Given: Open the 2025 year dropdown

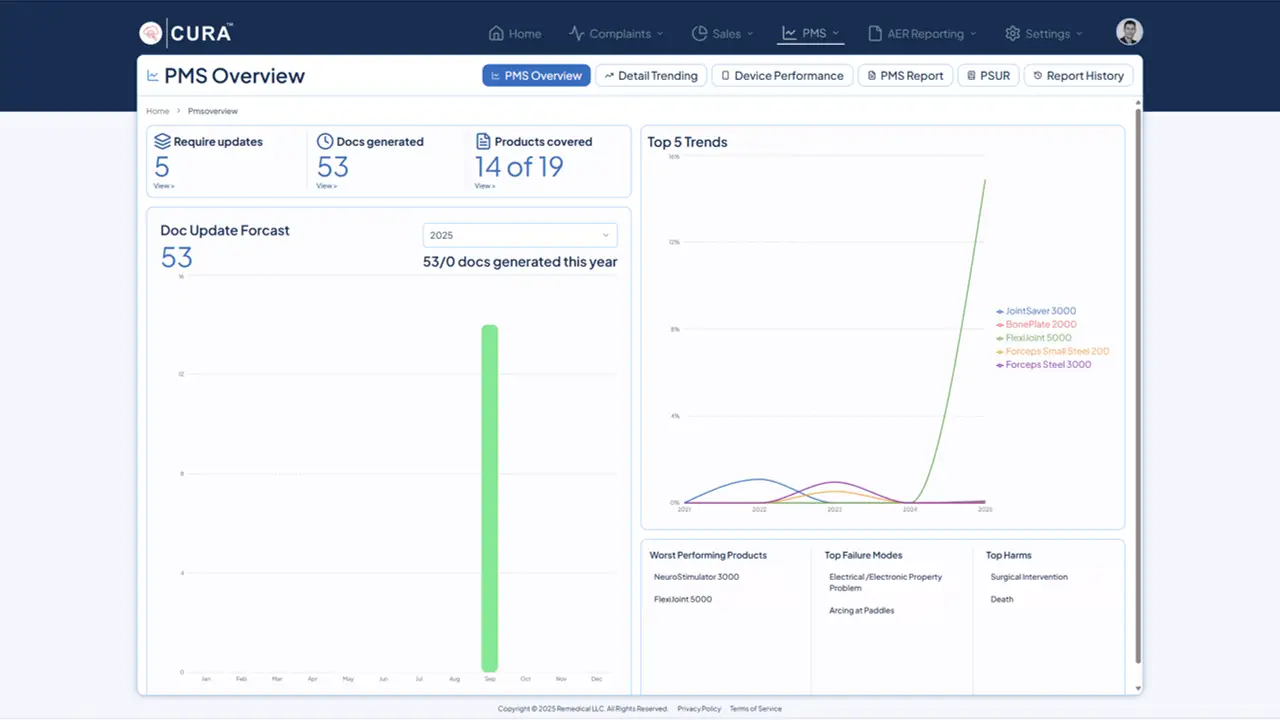Looking at the screenshot, I should tap(520, 235).
